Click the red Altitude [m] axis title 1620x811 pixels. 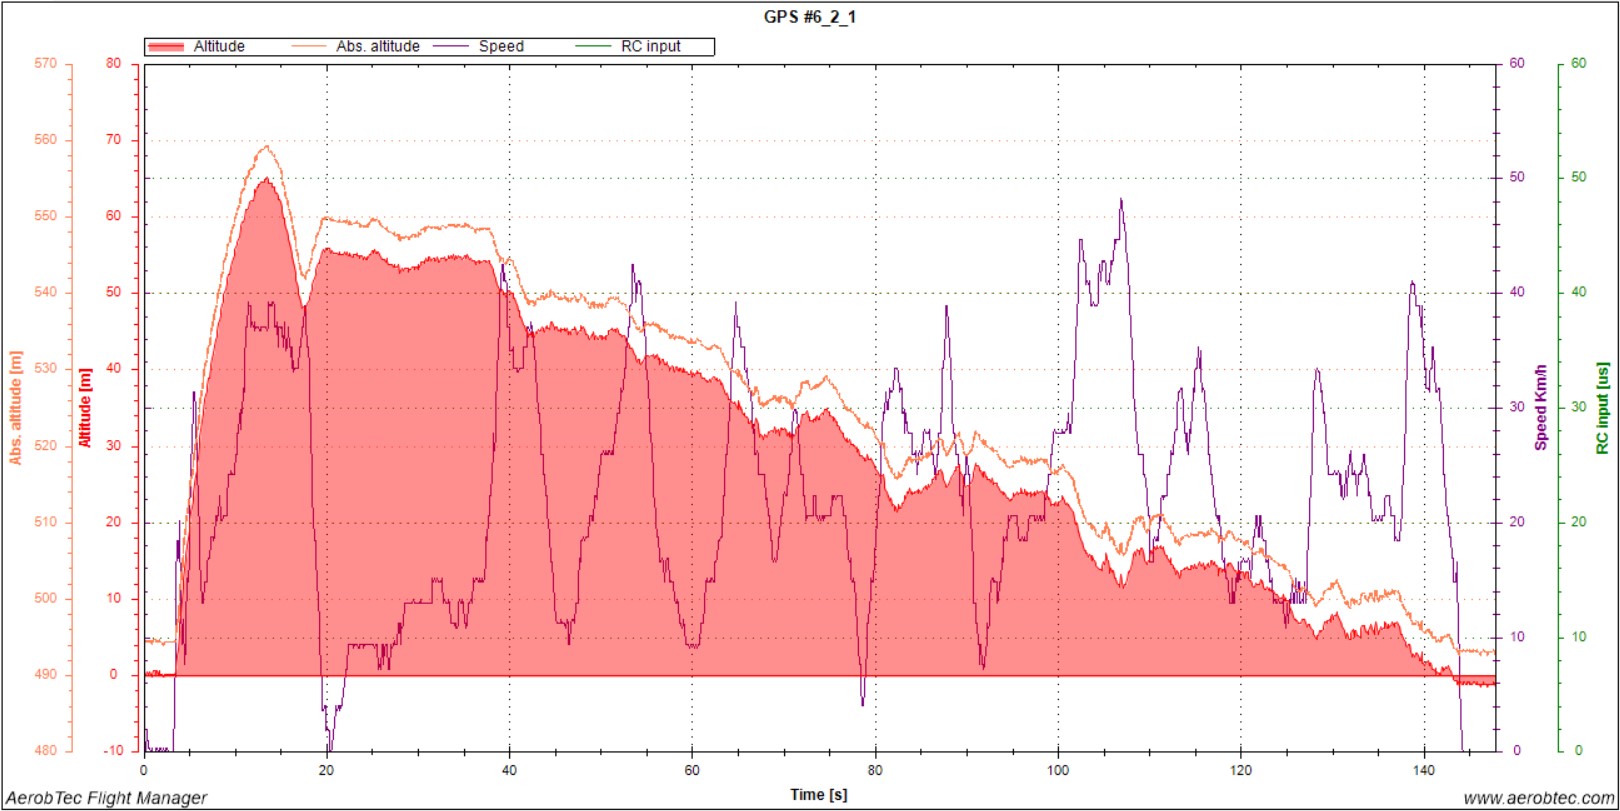point(85,408)
